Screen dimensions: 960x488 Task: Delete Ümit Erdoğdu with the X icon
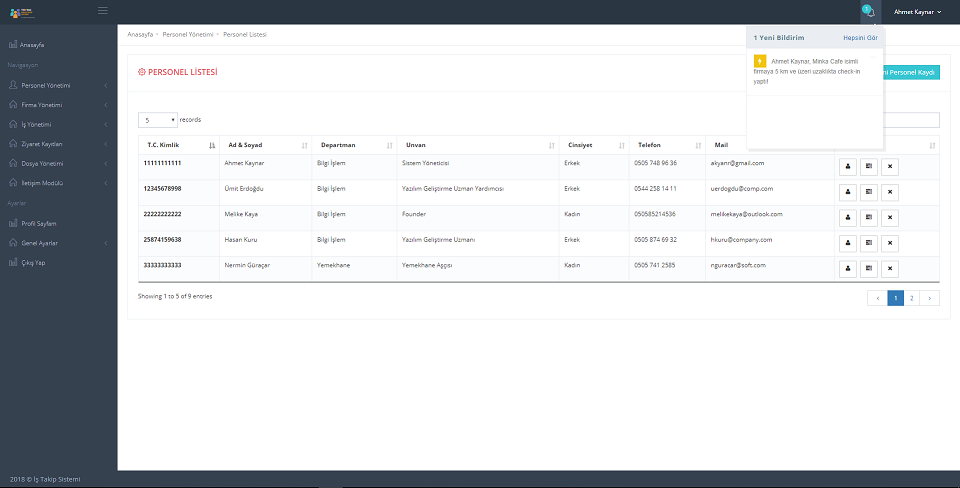890,192
